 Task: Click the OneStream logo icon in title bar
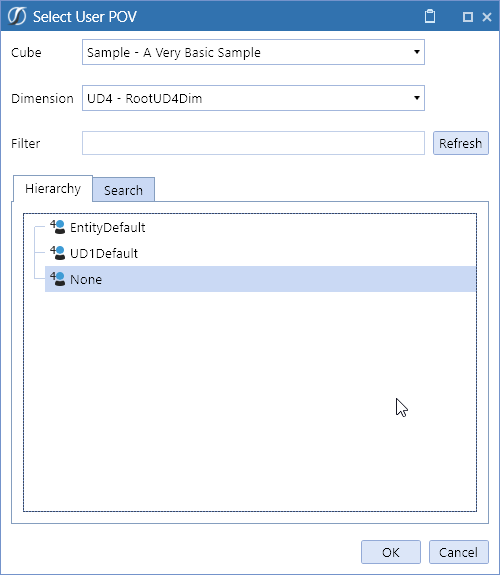click(x=17, y=17)
